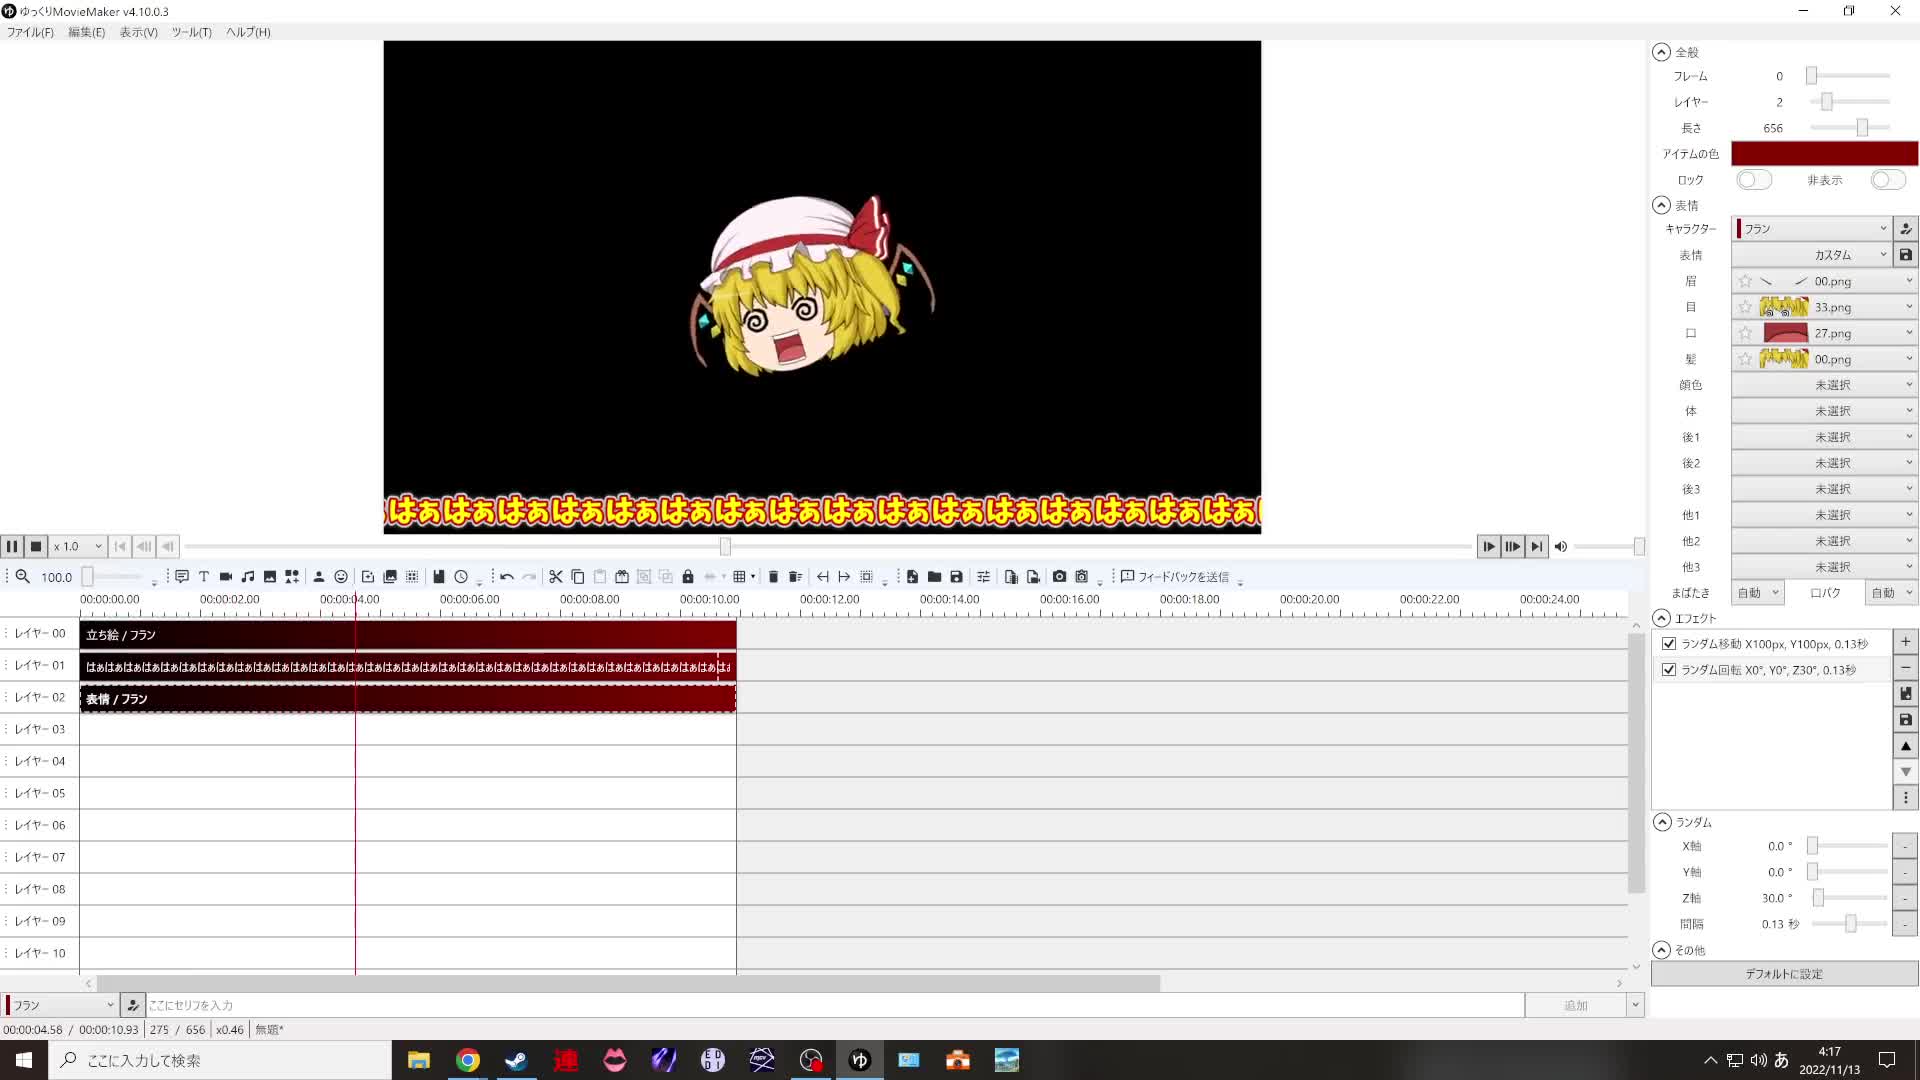Click the add text item icon
The width and height of the screenshot is (1920, 1080).
click(204, 577)
